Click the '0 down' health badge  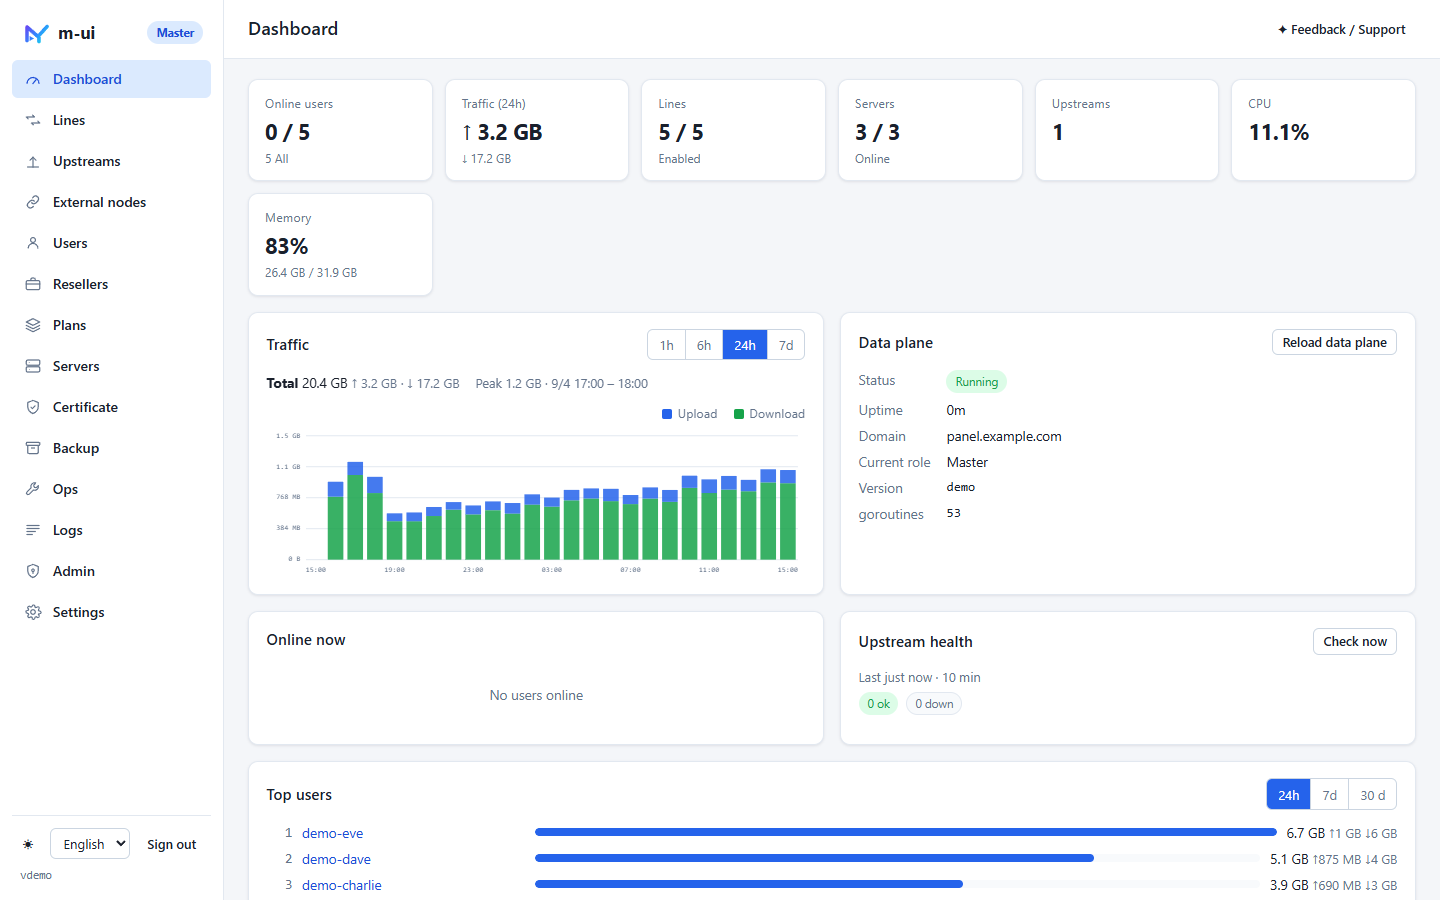934,704
